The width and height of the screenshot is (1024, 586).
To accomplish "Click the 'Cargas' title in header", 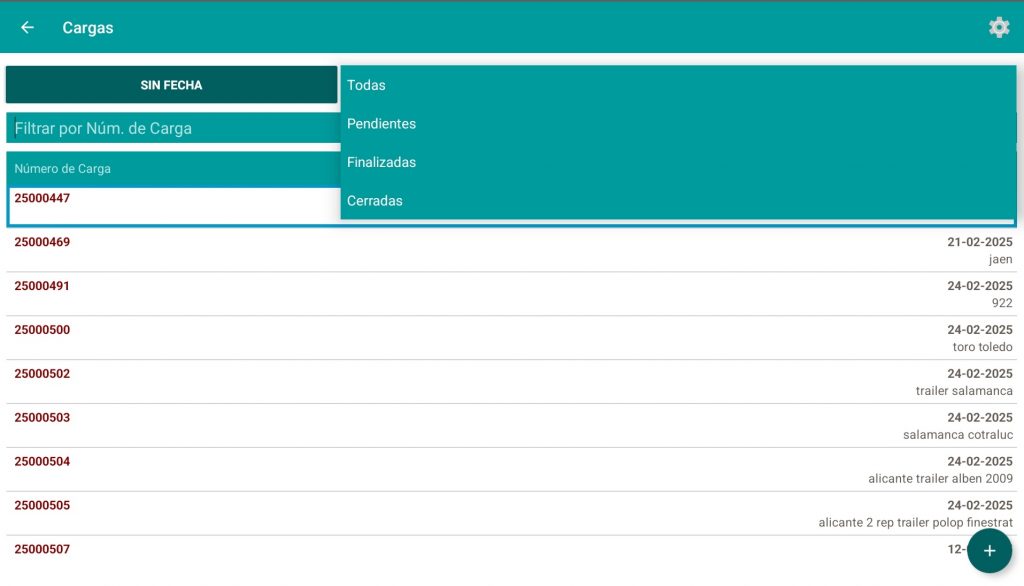I will pyautogui.click(x=88, y=28).
